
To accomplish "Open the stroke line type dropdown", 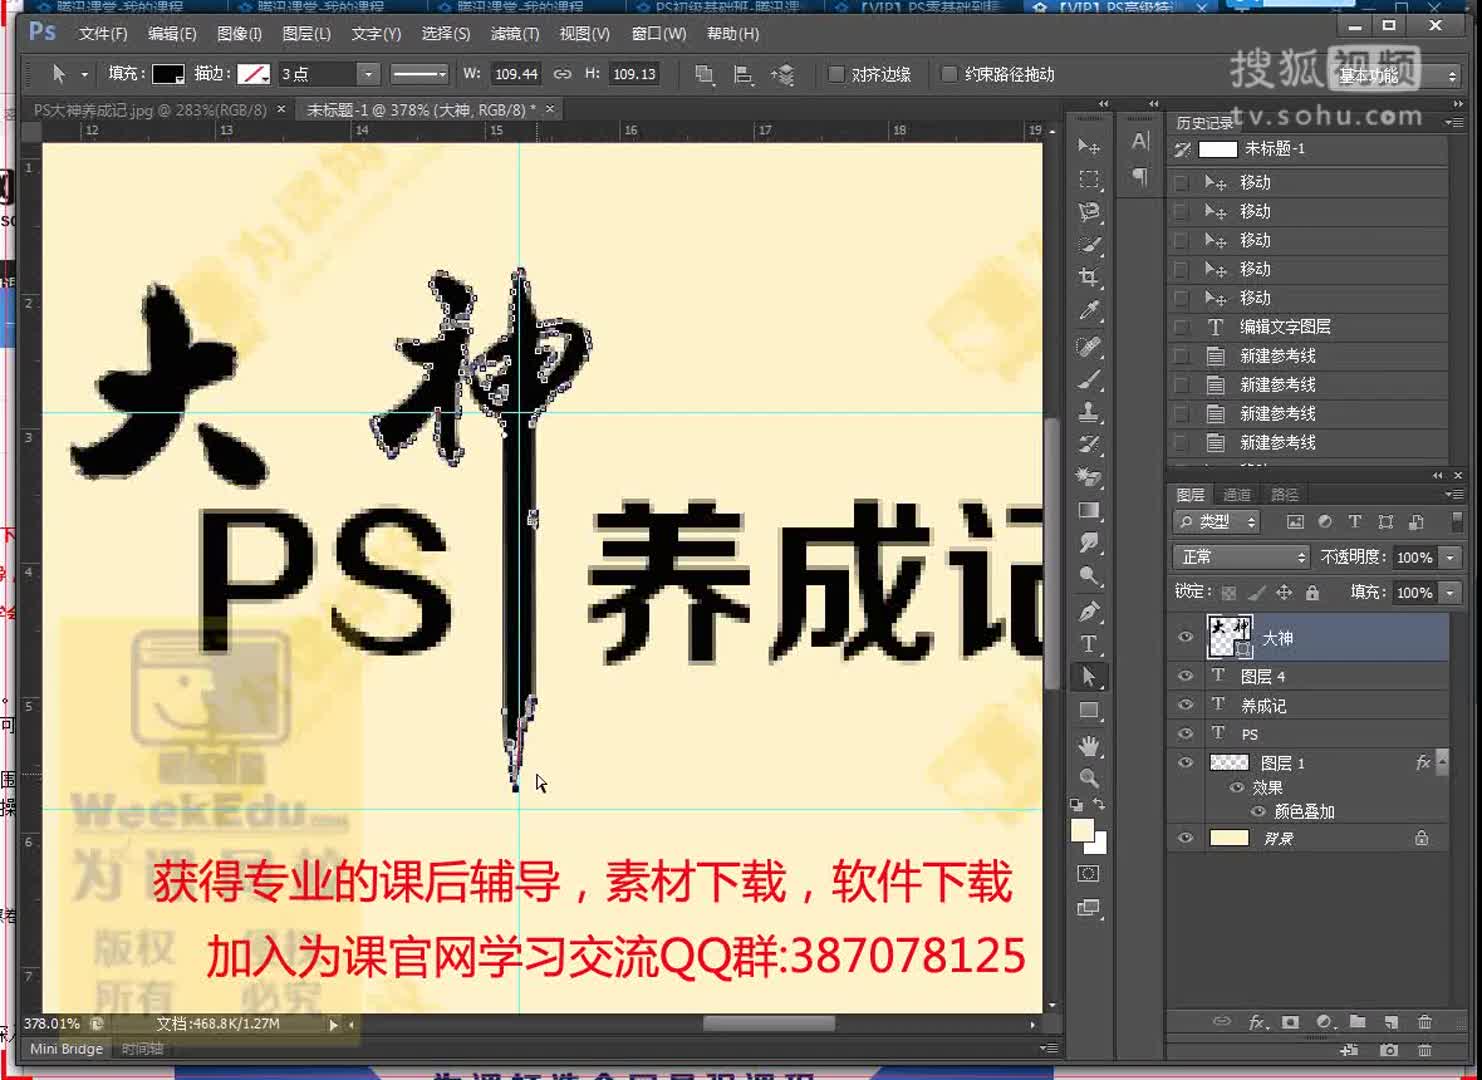I will coord(419,74).
